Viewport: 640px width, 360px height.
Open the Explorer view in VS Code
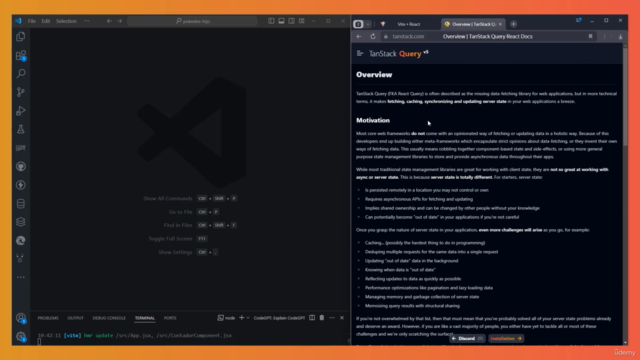[20, 37]
